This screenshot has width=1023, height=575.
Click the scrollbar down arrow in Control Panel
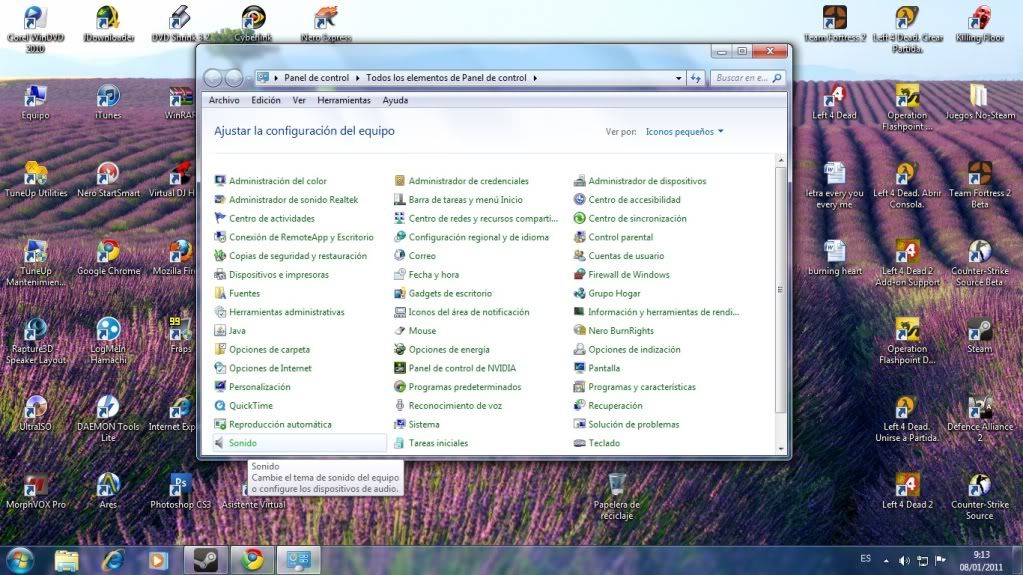pos(780,448)
